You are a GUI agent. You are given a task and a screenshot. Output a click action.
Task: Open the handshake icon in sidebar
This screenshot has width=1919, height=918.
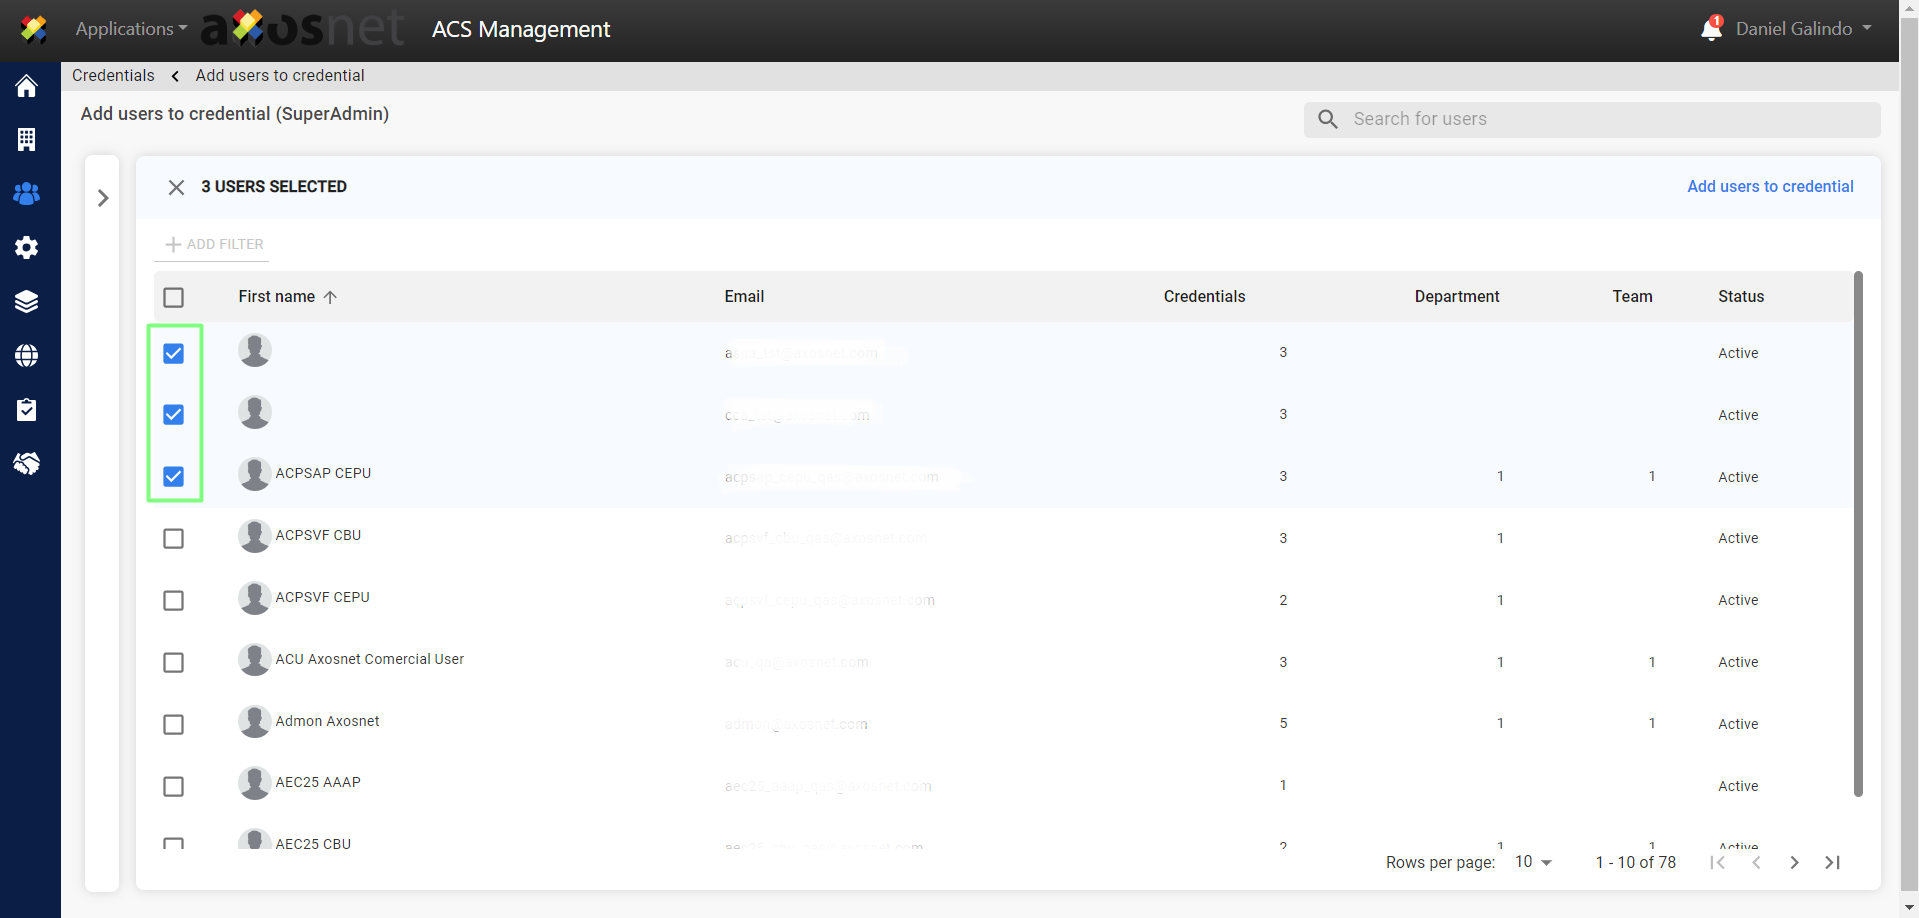(x=27, y=464)
